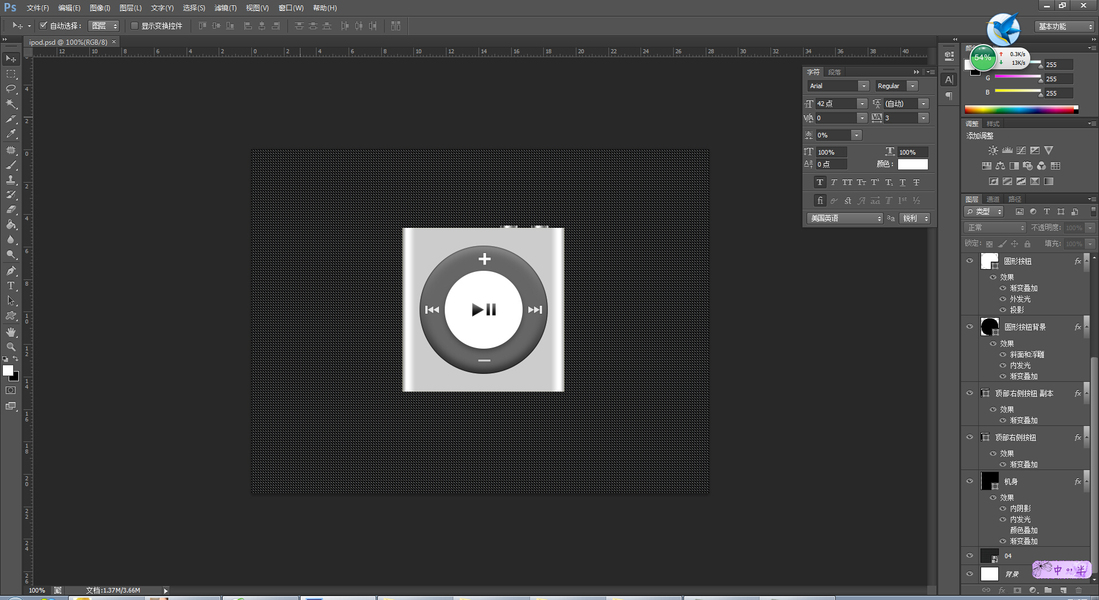Create a new group in Layers panel

pyautogui.click(x=1049, y=591)
